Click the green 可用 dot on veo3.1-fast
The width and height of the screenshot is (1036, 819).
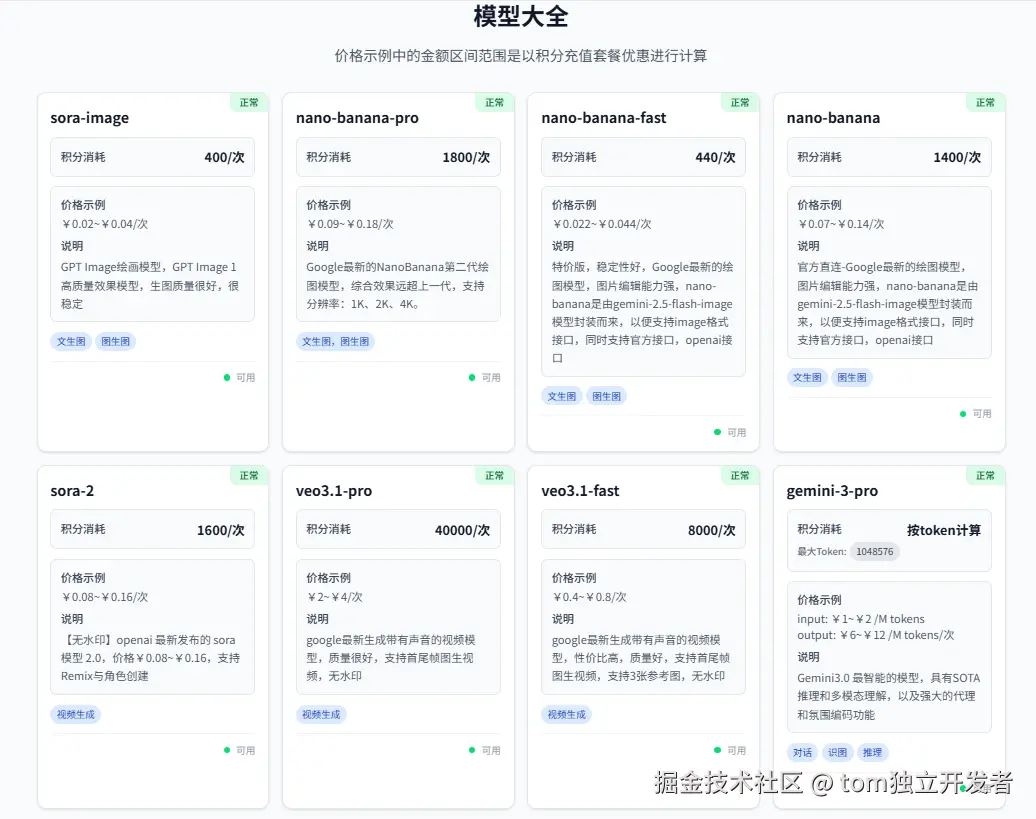click(718, 750)
